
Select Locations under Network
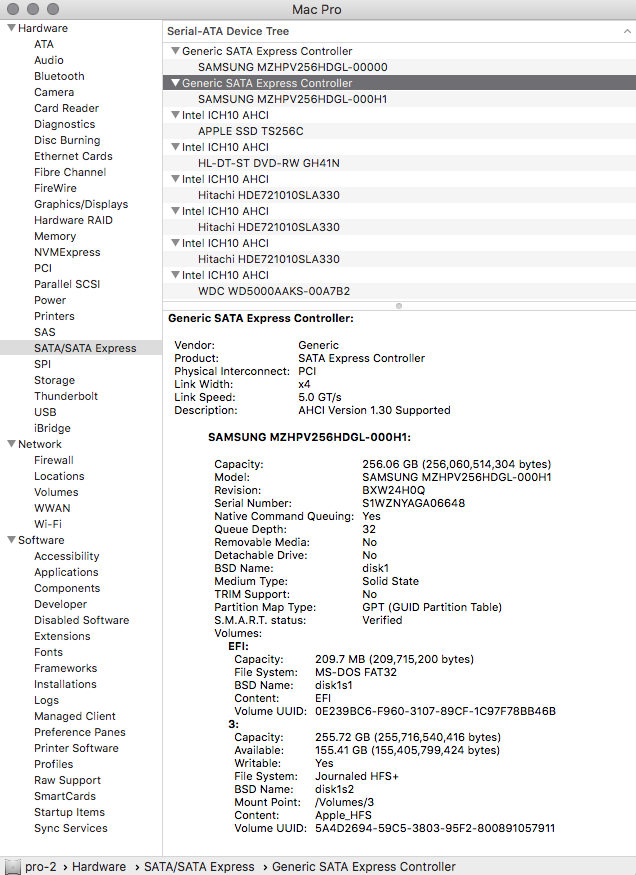point(59,476)
